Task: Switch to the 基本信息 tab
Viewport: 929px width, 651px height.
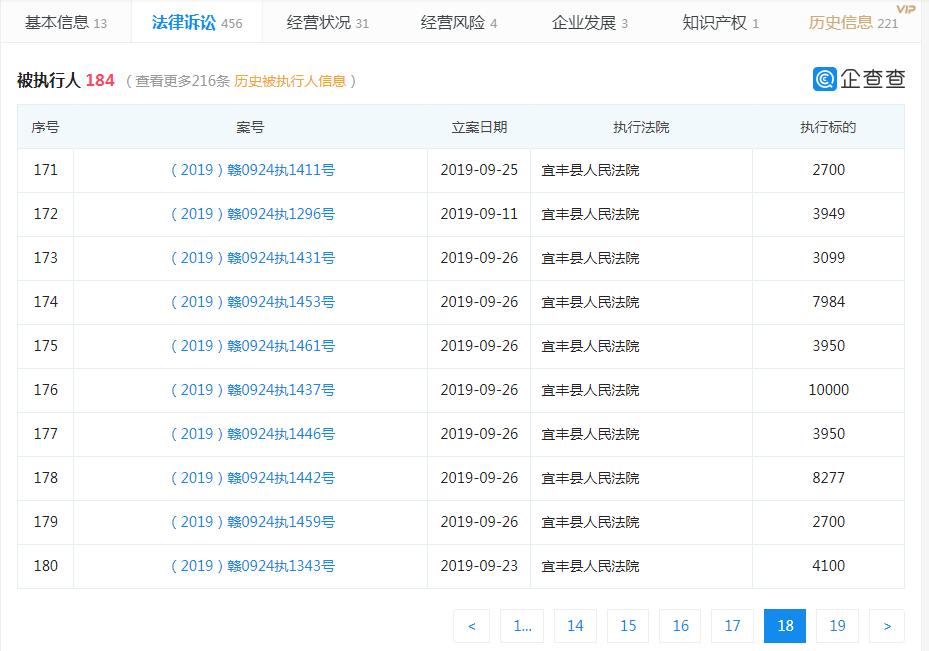Action: tap(60, 21)
